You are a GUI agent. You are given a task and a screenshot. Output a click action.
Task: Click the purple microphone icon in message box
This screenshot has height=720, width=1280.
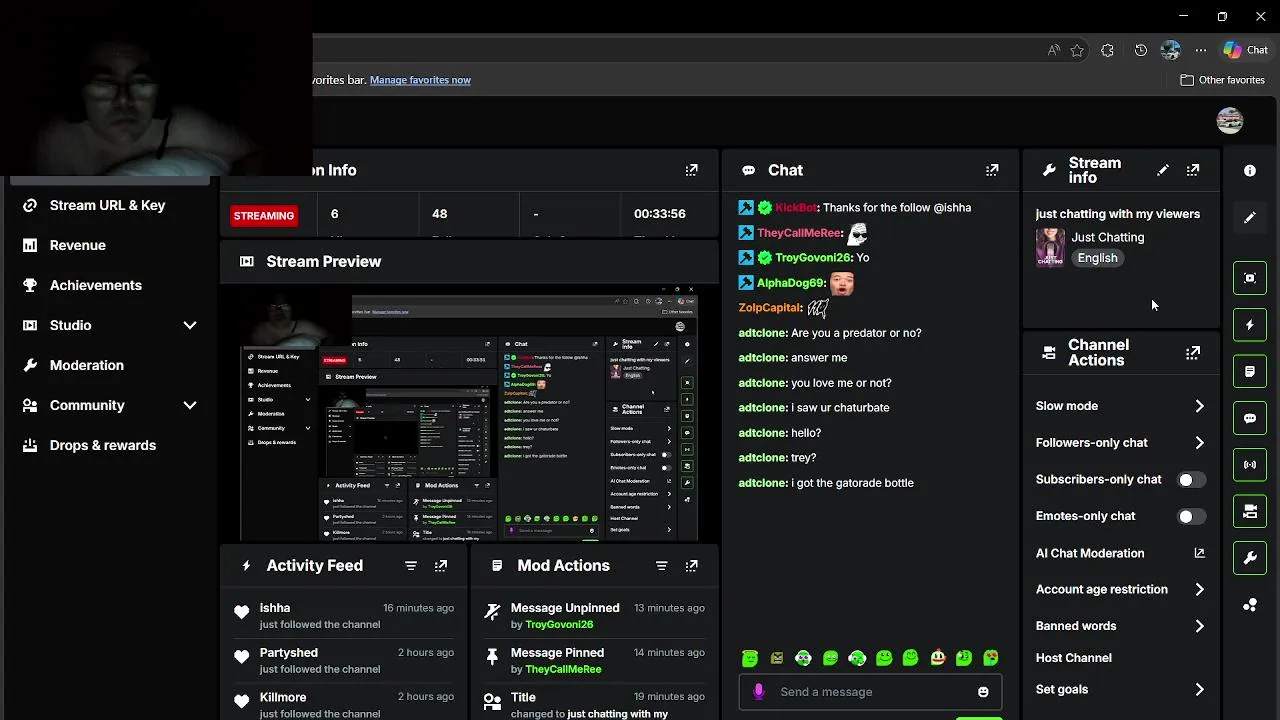759,691
